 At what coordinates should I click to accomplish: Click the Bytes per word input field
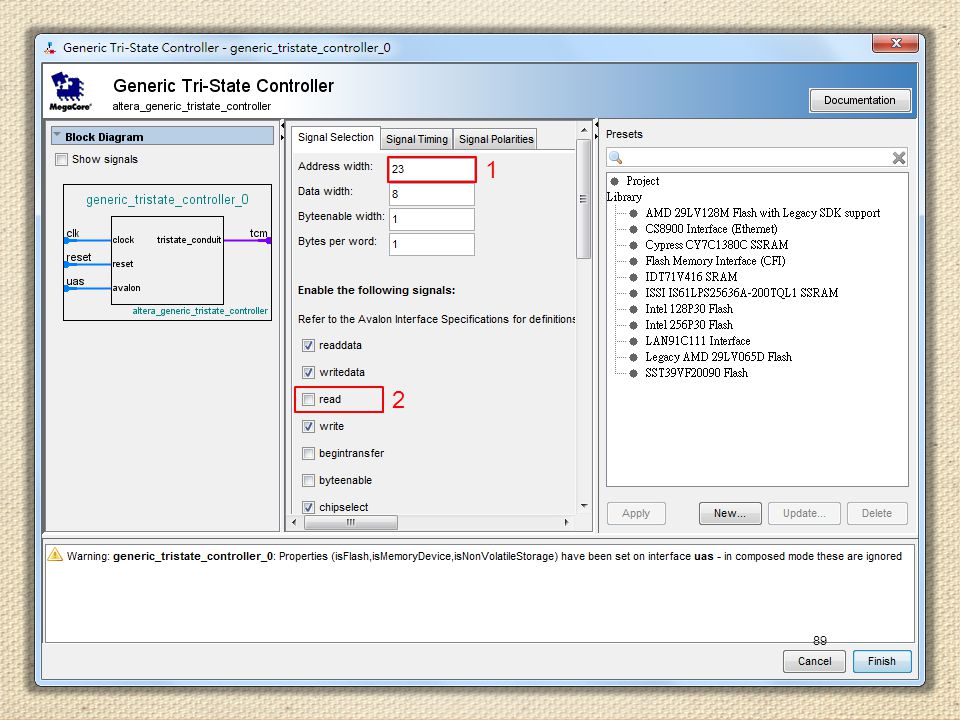(432, 244)
